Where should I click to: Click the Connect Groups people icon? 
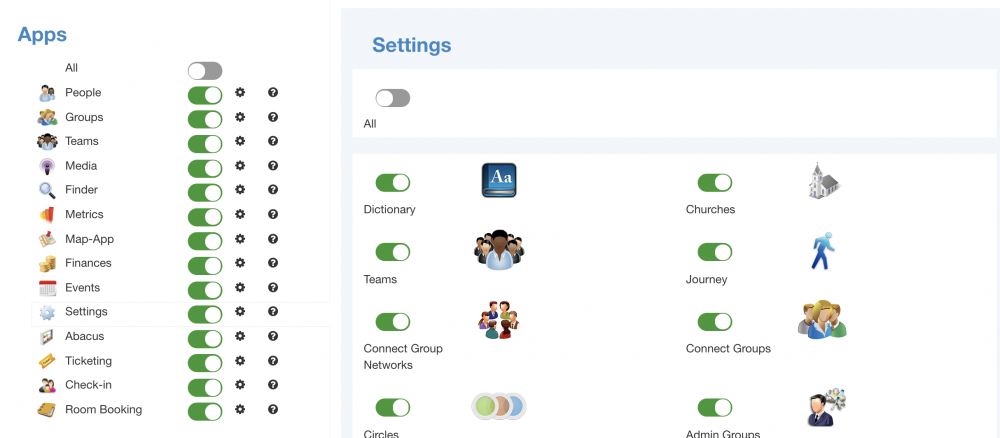pyautogui.click(x=823, y=319)
